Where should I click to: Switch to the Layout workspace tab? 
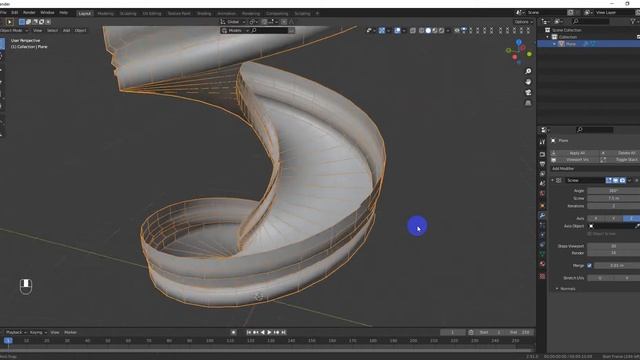pos(84,13)
